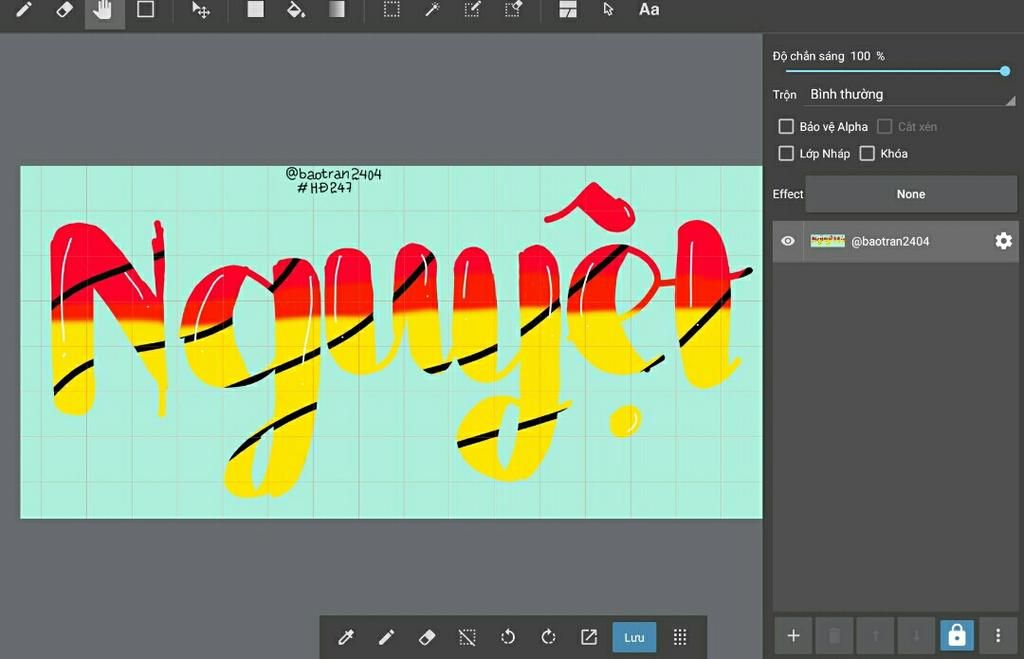The width and height of the screenshot is (1024, 659).
Task: Select the Hand pan tool
Action: [103, 10]
